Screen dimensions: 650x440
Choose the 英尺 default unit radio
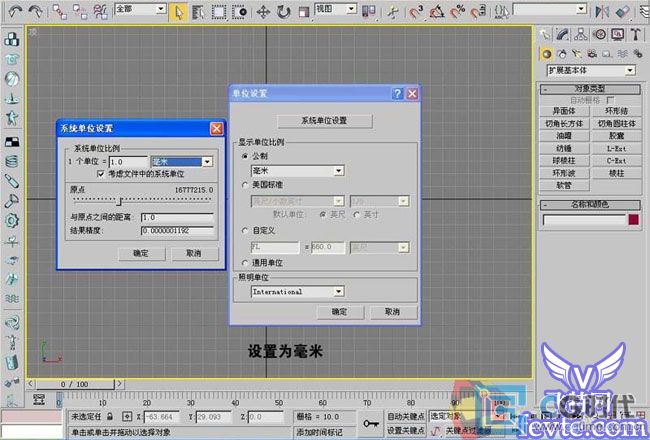(x=323, y=215)
